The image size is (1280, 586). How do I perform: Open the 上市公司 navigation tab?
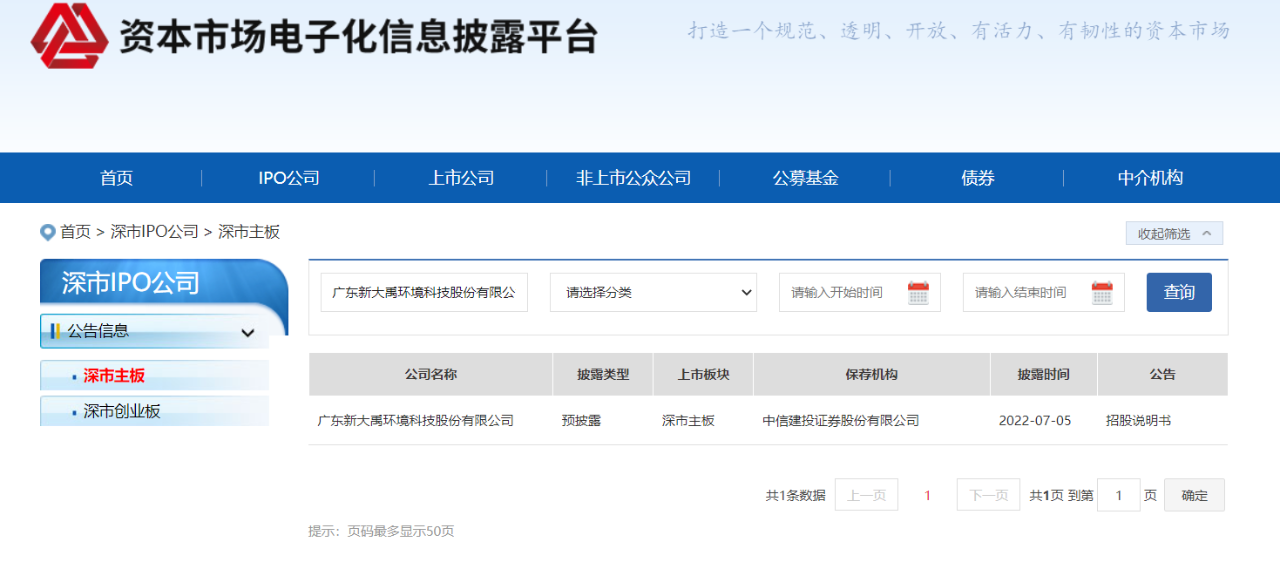click(462, 178)
